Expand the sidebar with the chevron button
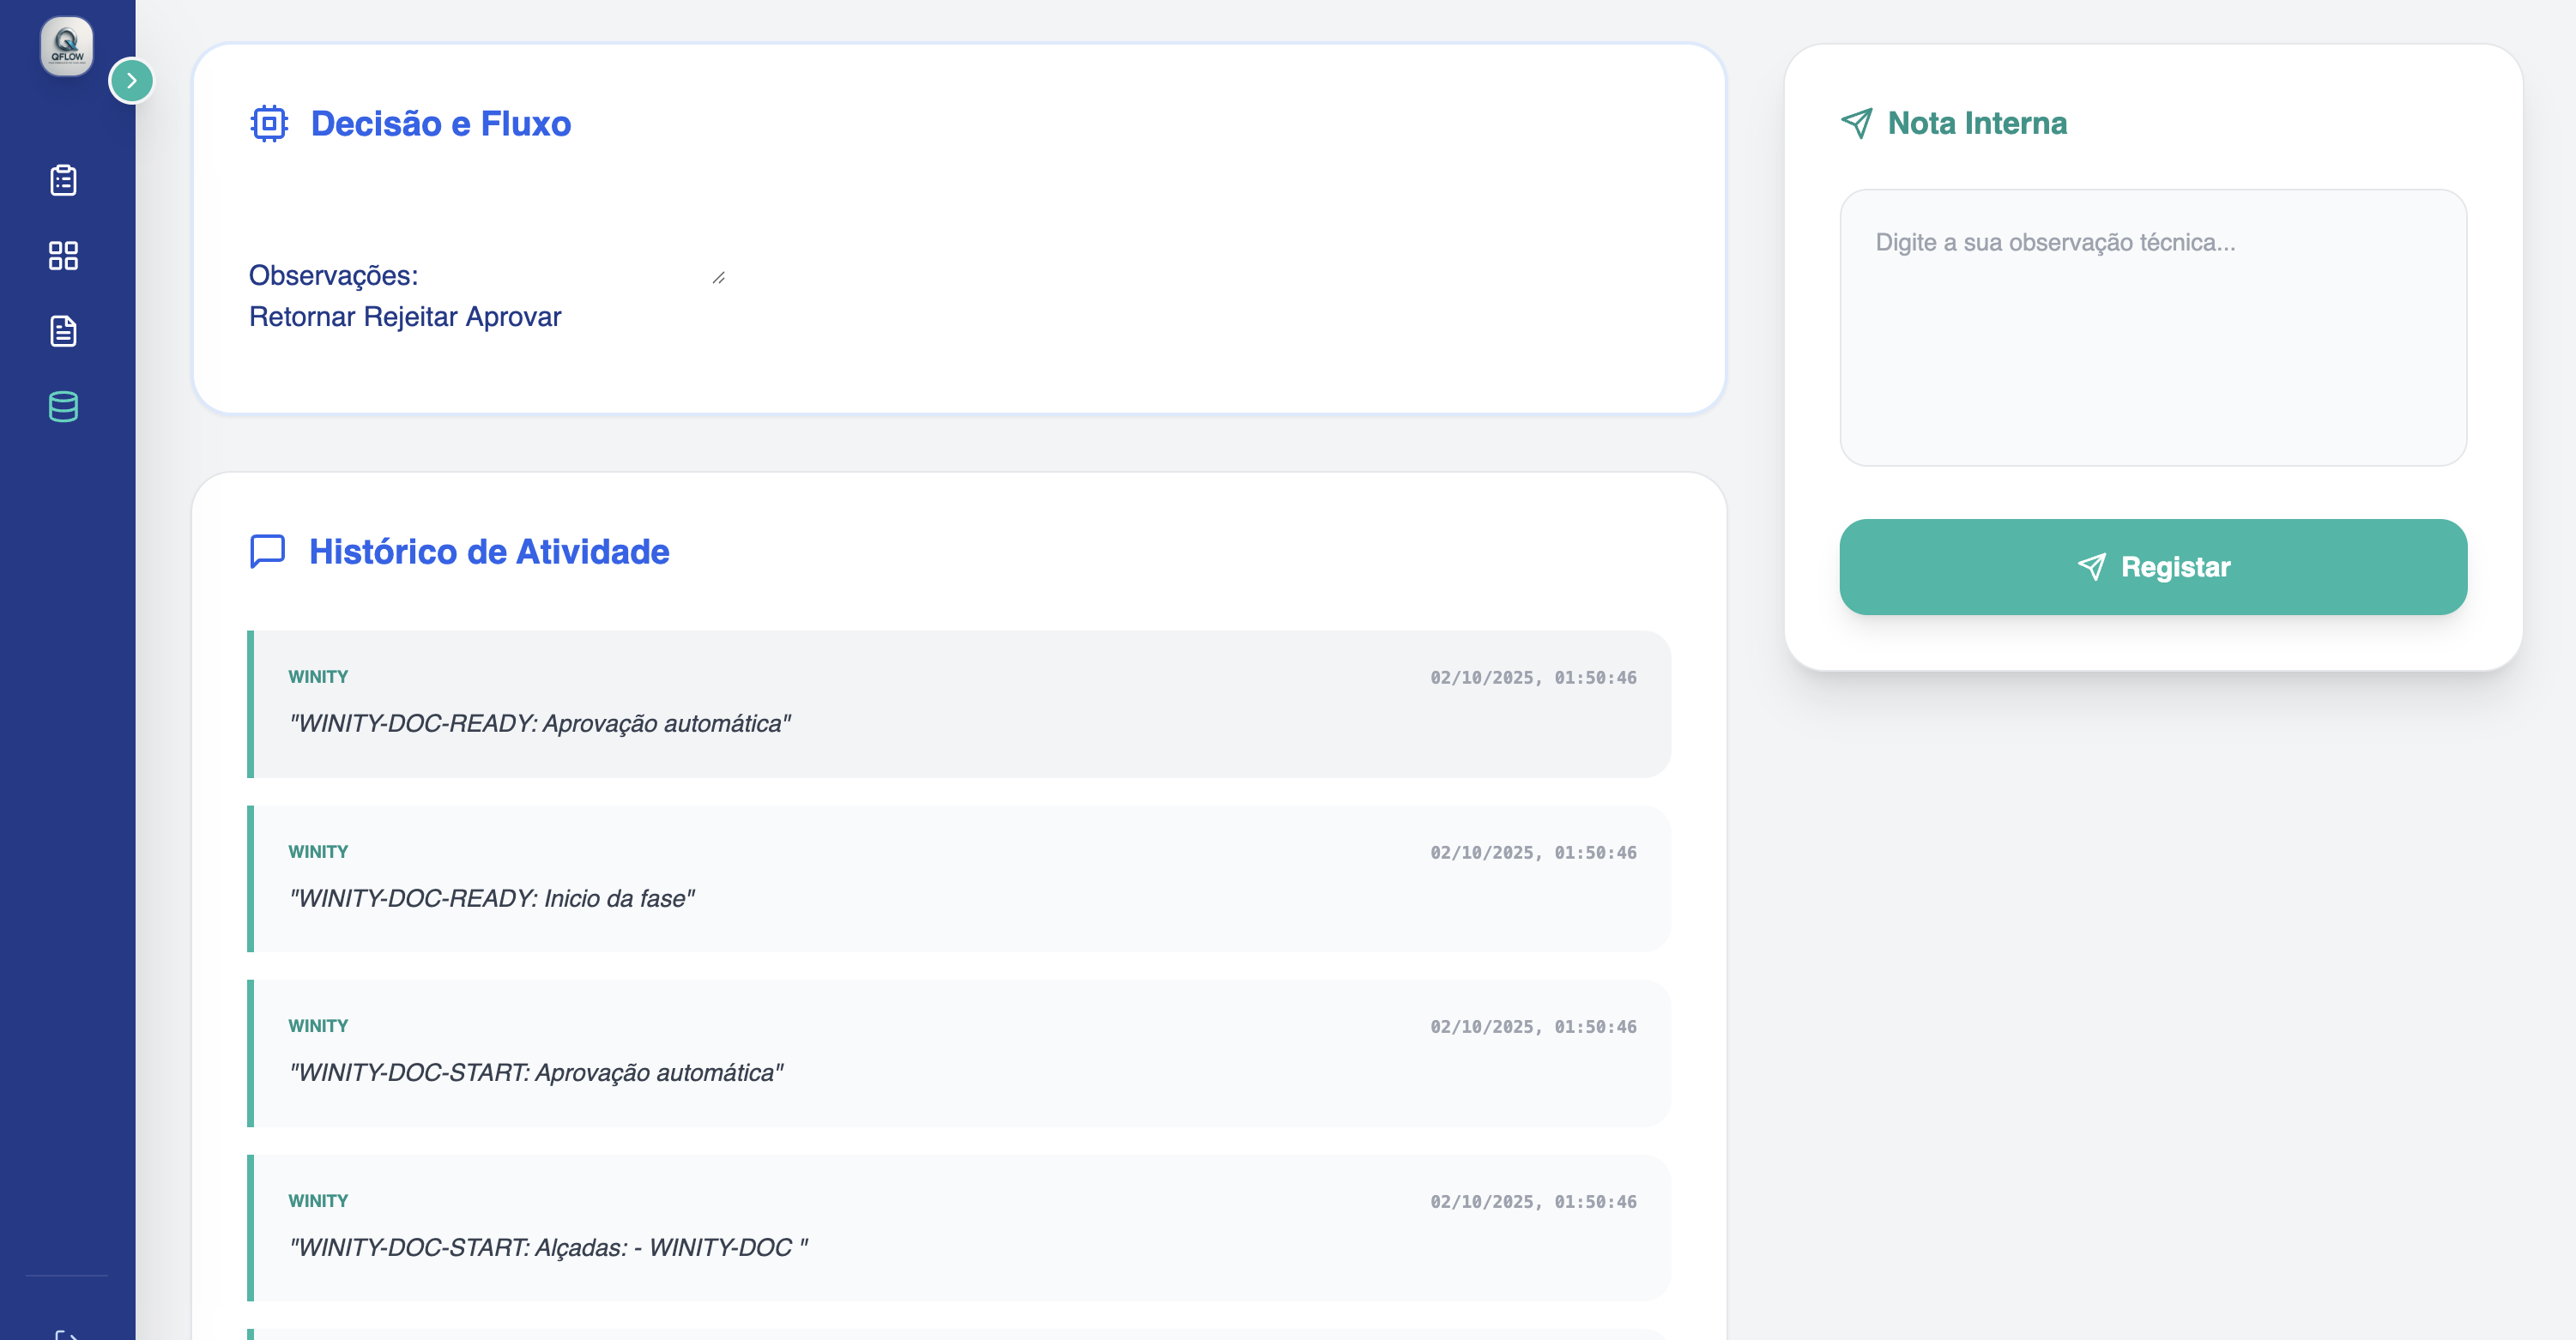This screenshot has width=2576, height=1340. click(131, 81)
